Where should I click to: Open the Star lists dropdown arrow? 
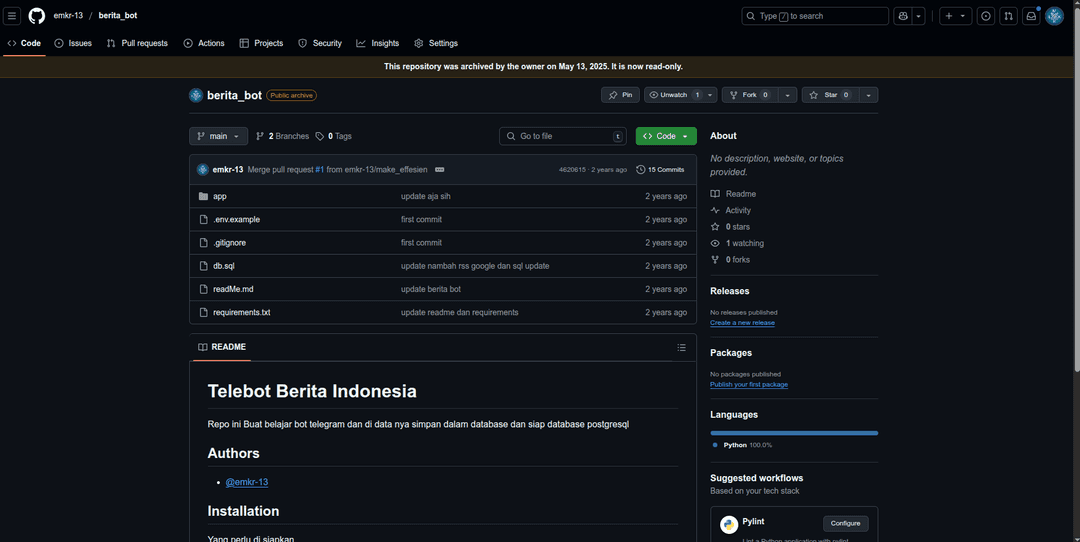click(868, 95)
